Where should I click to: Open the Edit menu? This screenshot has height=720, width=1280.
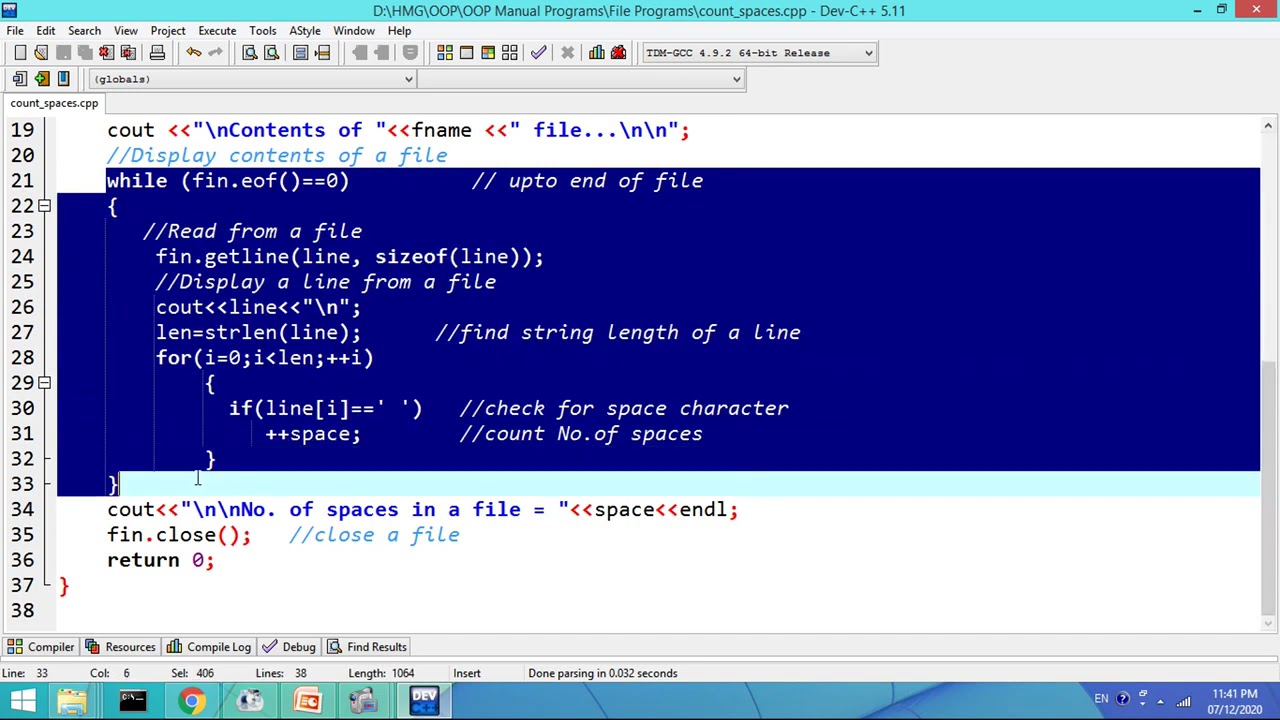point(46,30)
